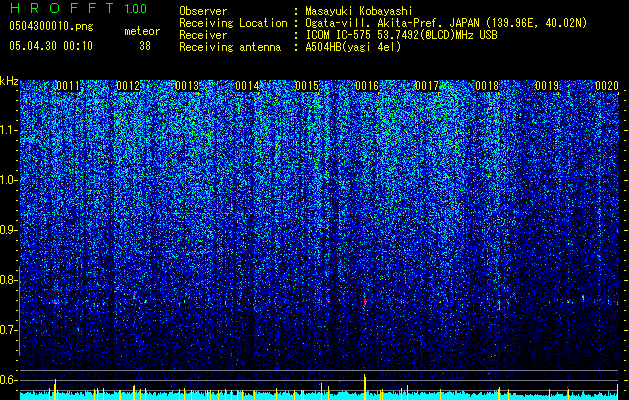Click the Receiving Location label
This screenshot has width=629, height=400.
pos(233,23)
